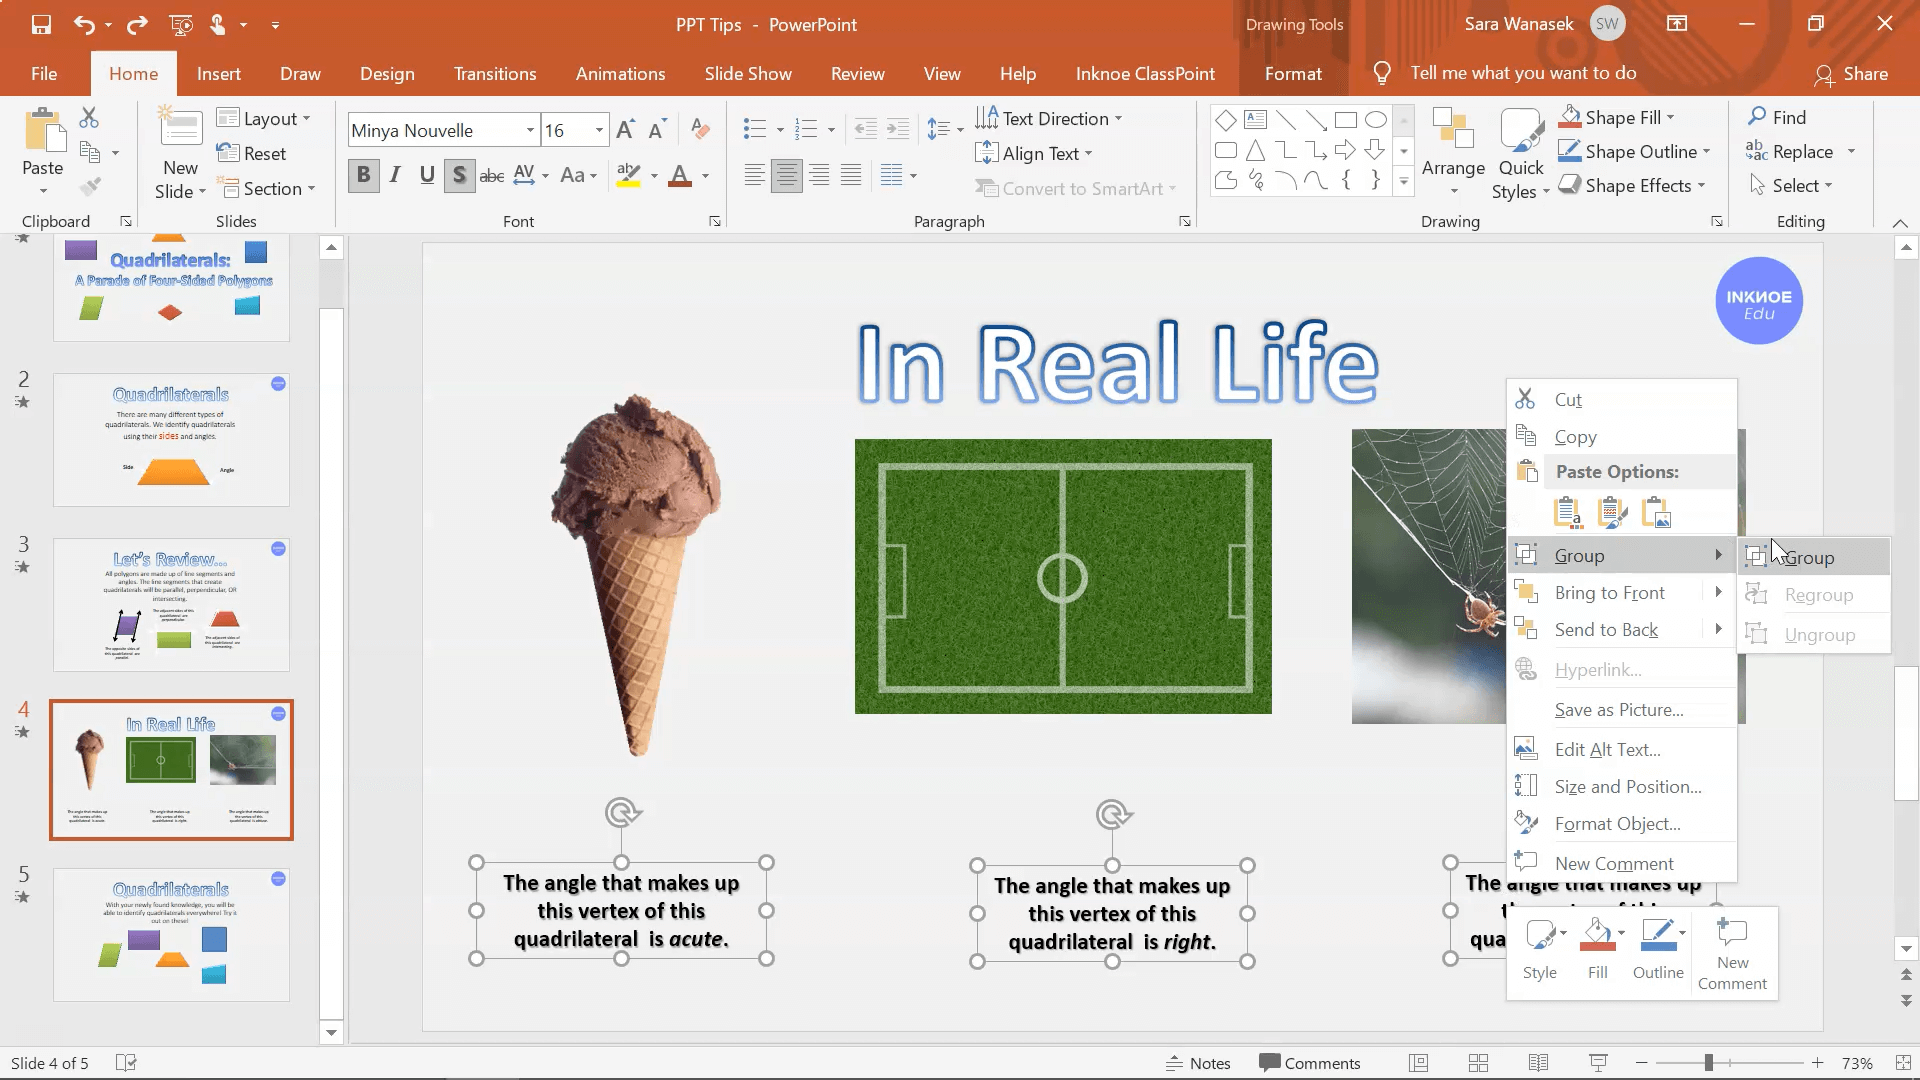Click the Italic formatting button
Screen dimensions: 1920x1080
[x=396, y=174]
